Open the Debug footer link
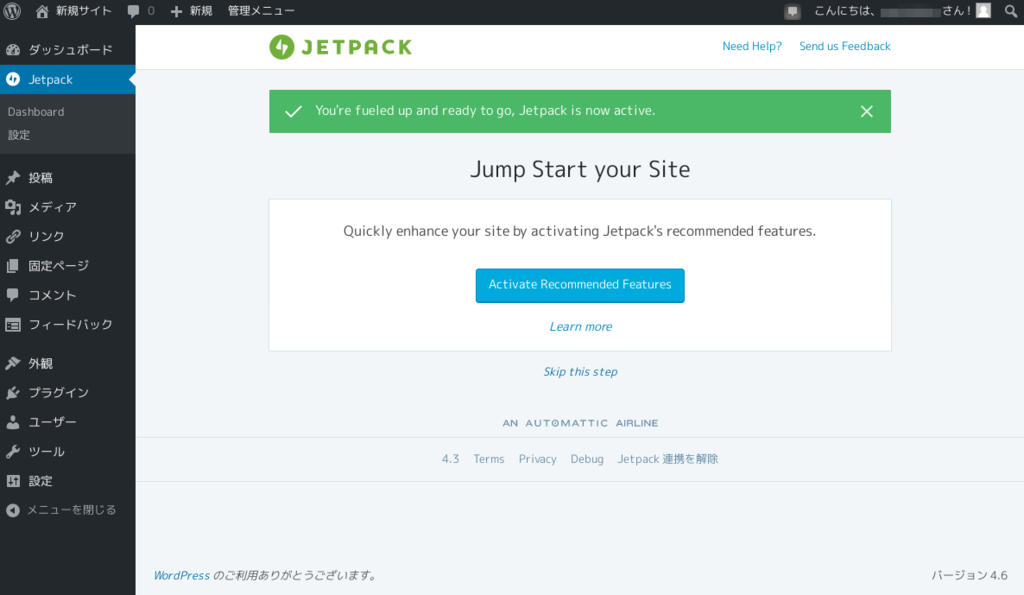Screen dimensions: 1024x595 (587, 459)
